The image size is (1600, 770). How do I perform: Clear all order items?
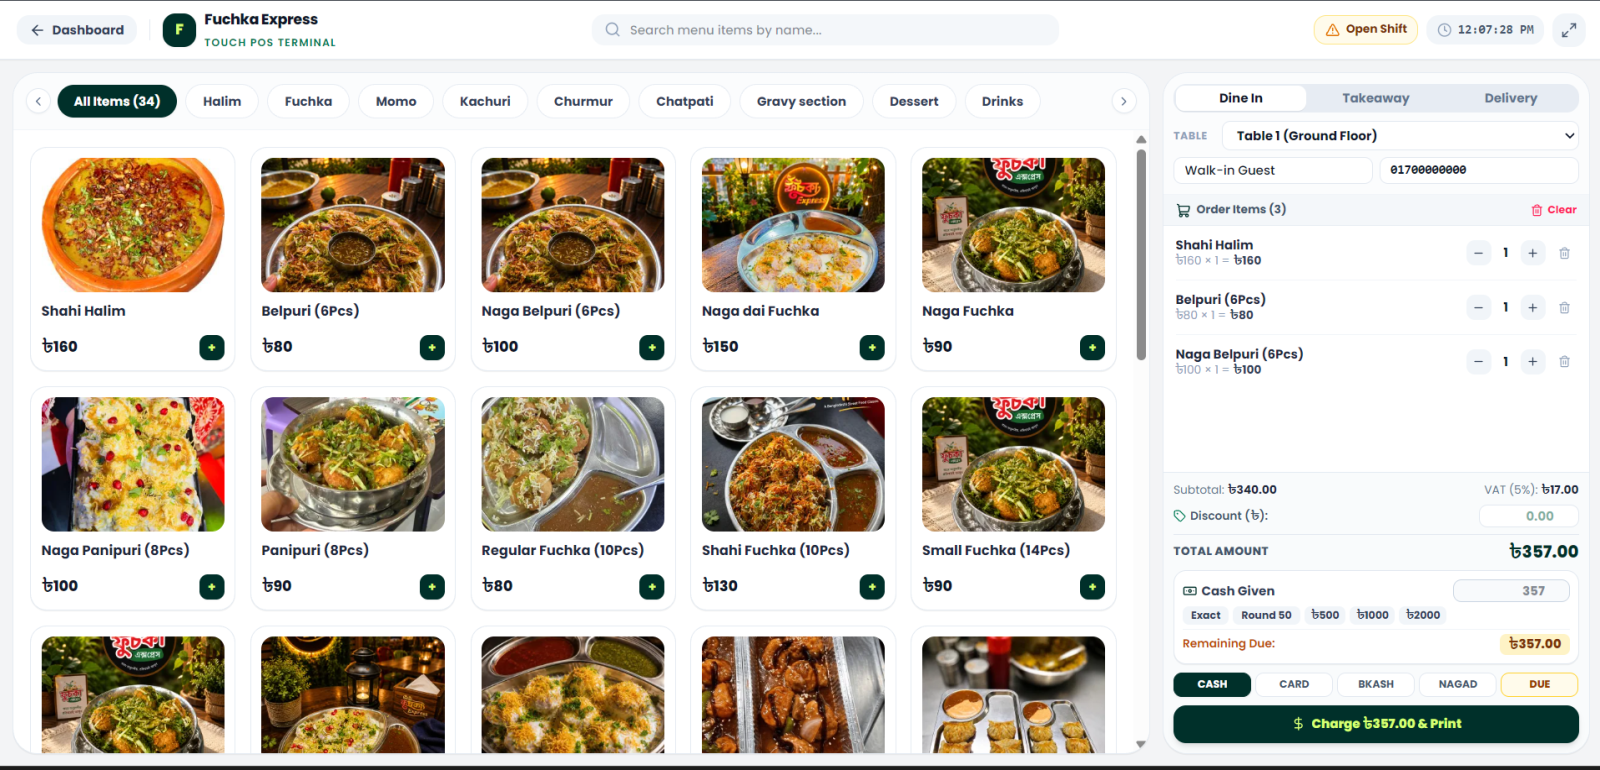1554,210
